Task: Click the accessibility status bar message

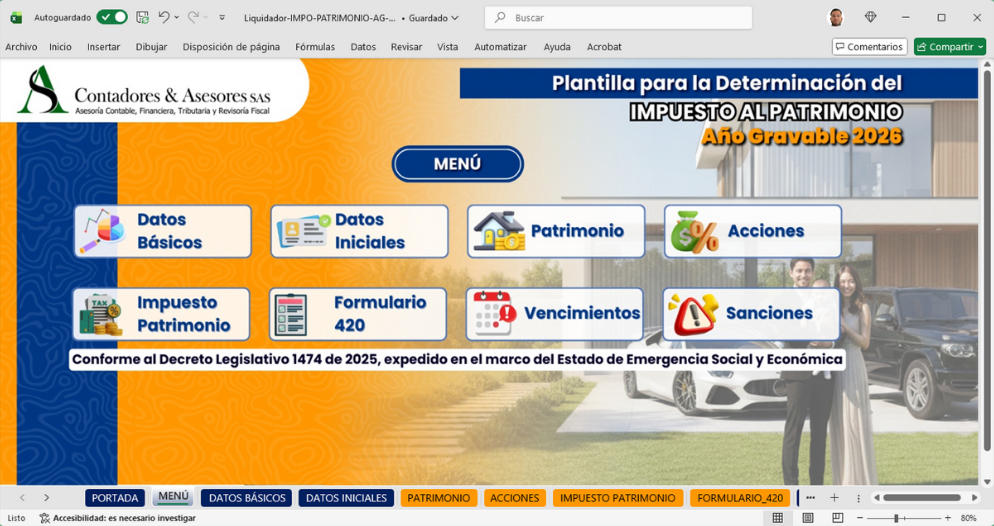Action: [x=118, y=518]
